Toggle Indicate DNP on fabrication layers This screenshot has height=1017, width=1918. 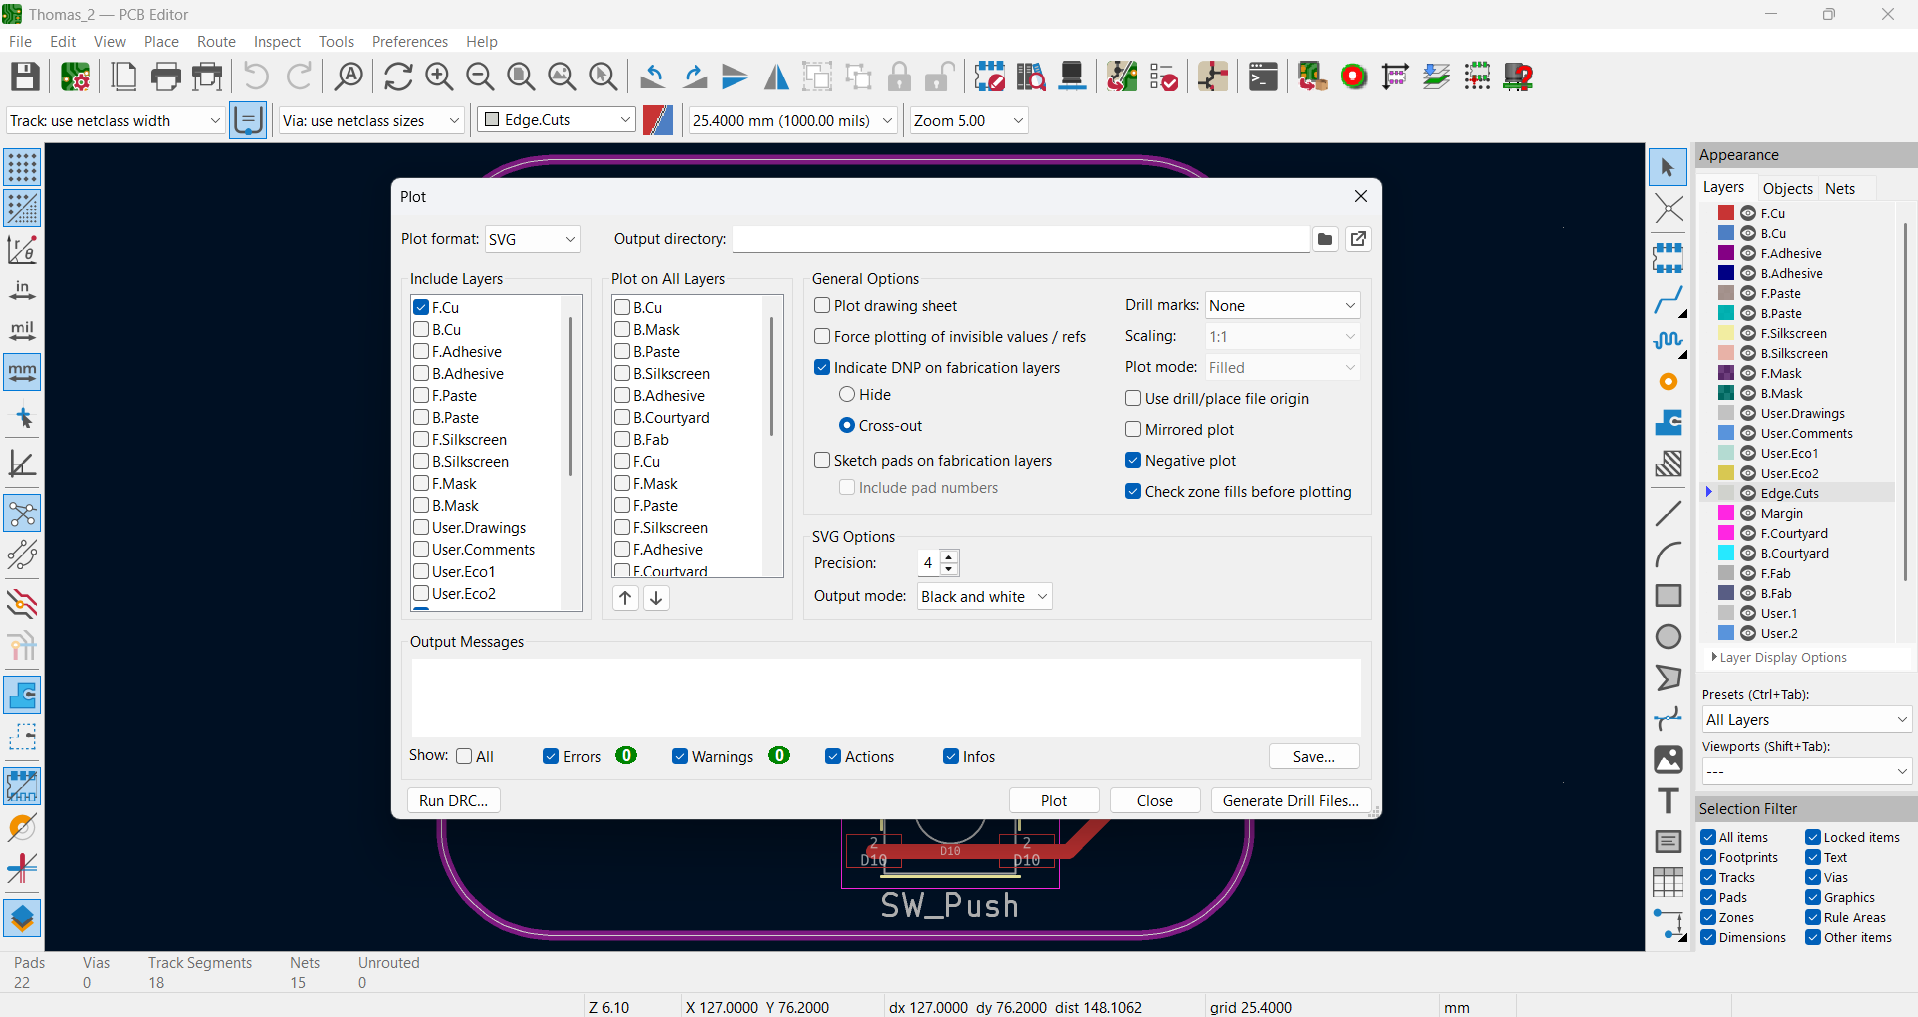click(822, 367)
